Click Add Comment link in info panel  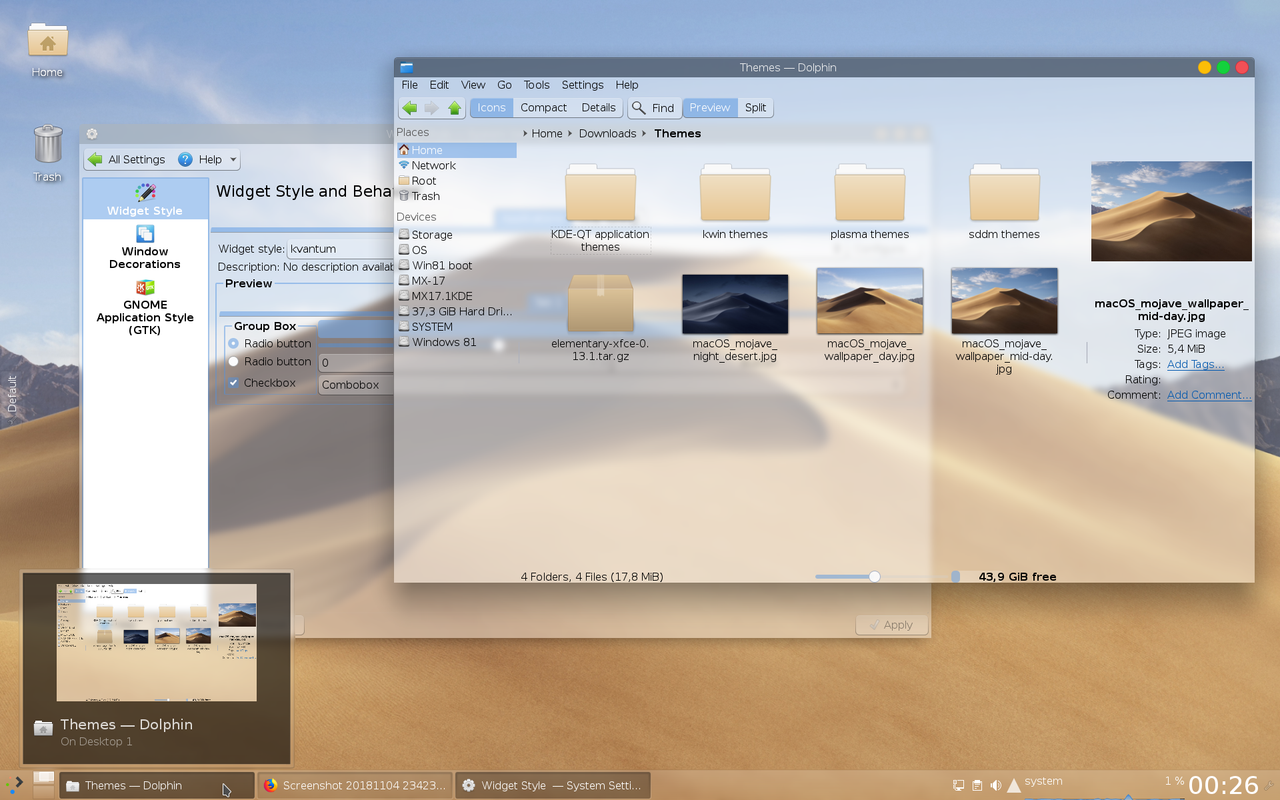click(1209, 395)
